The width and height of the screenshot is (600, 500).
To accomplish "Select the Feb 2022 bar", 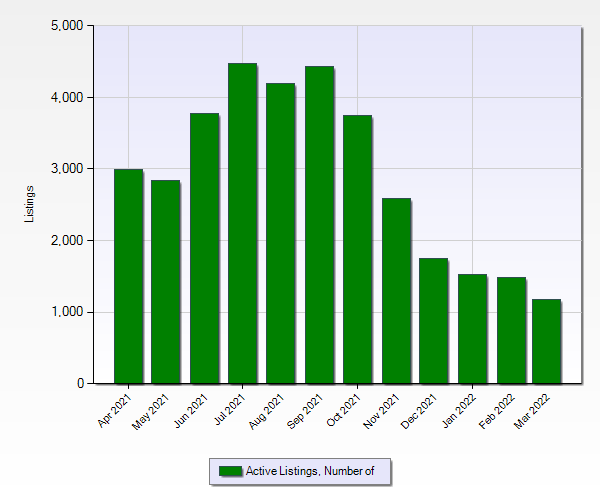I will point(510,331).
